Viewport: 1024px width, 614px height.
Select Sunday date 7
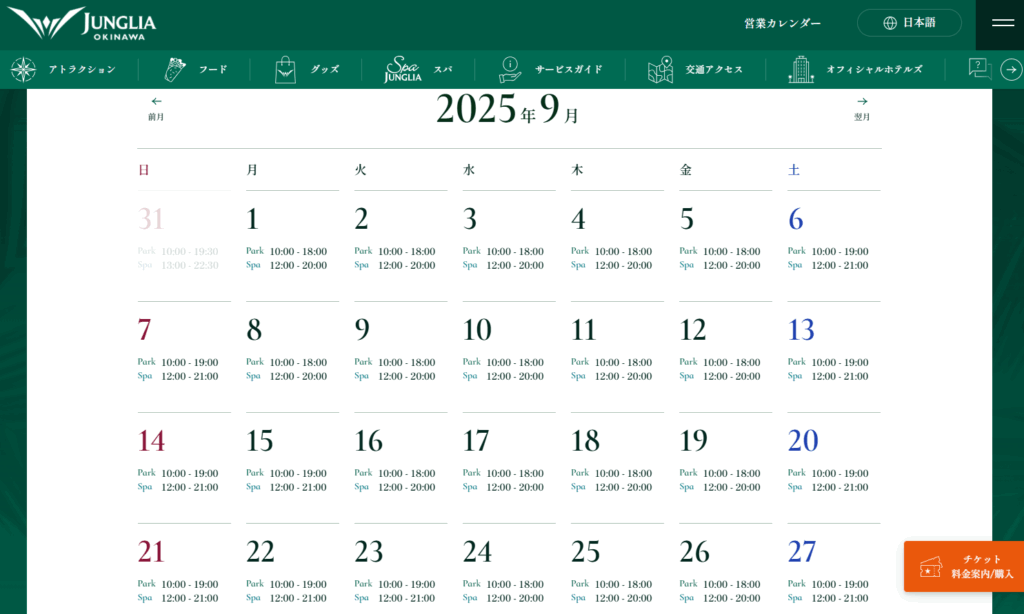click(x=144, y=330)
